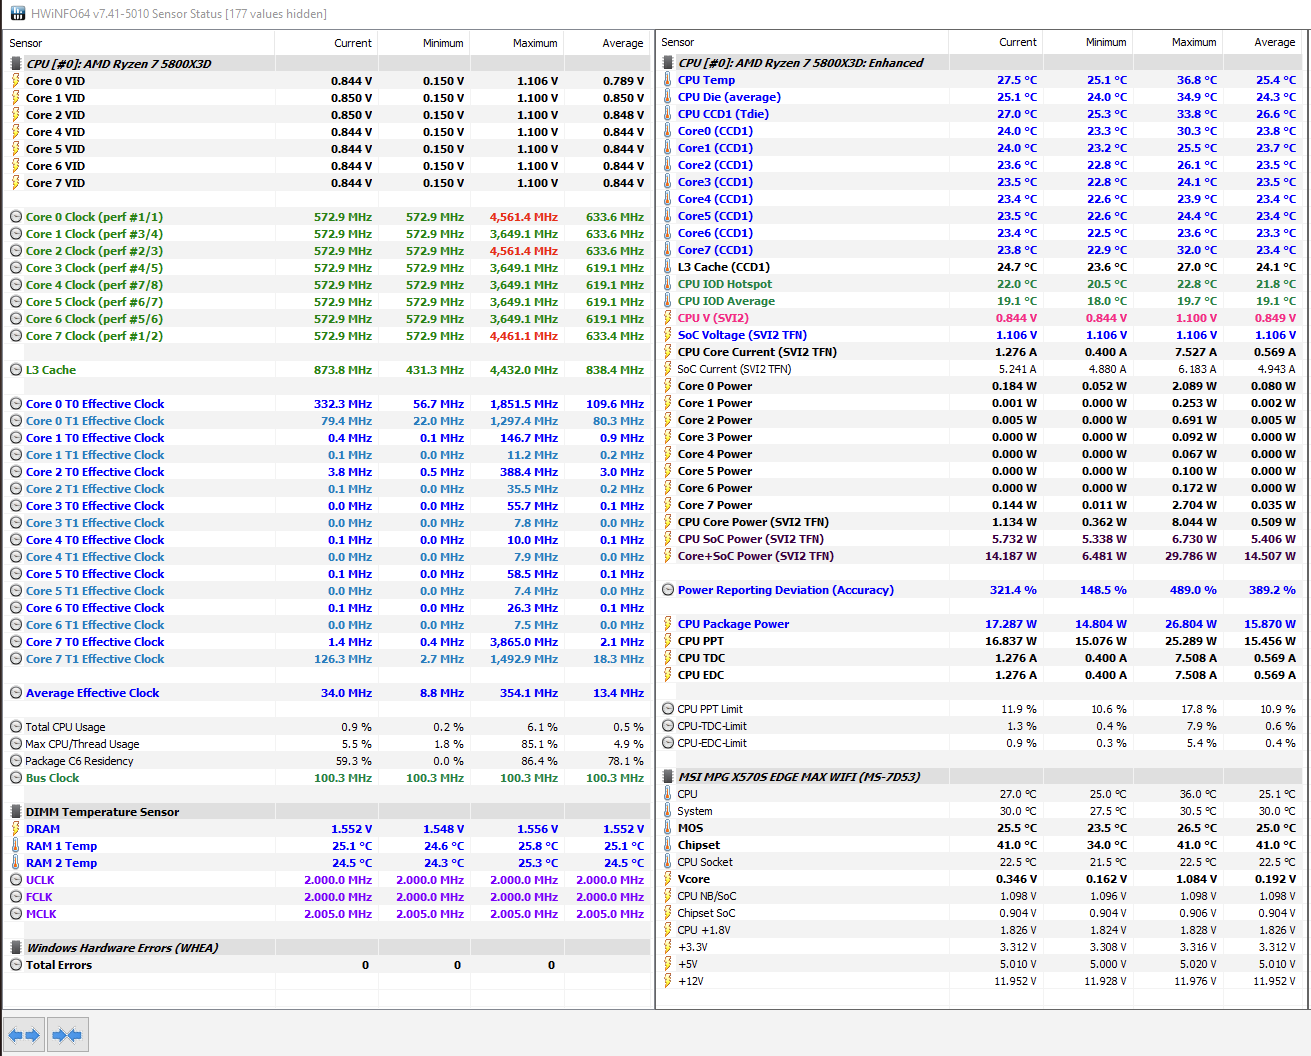Click the shrink columns inward arrows button
Screen dimensions: 1311x1056
(x=68, y=1035)
